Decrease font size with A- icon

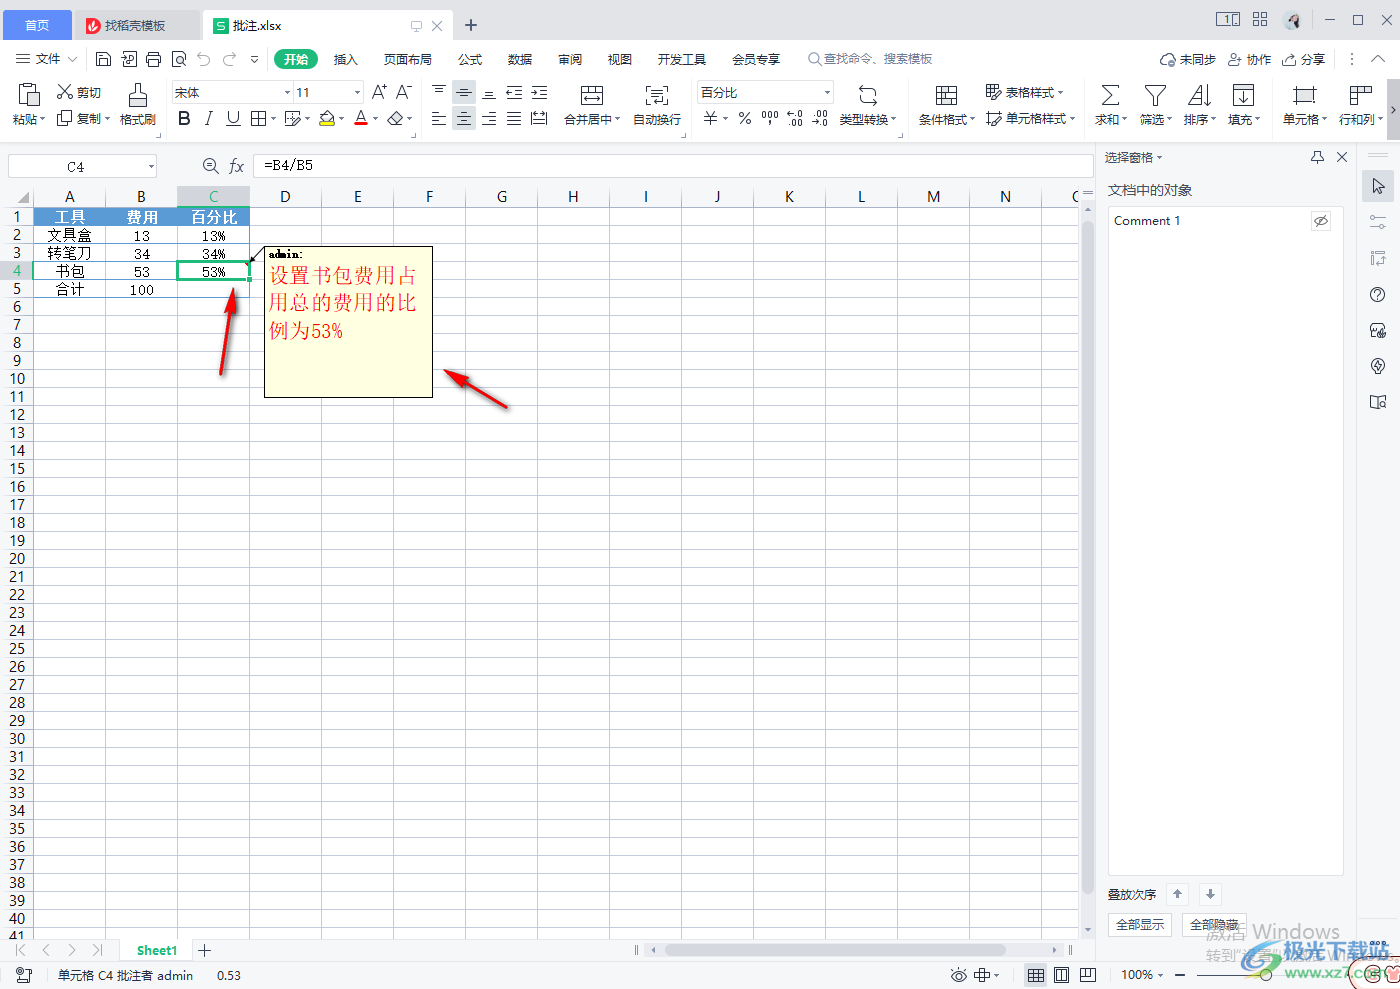tap(404, 92)
